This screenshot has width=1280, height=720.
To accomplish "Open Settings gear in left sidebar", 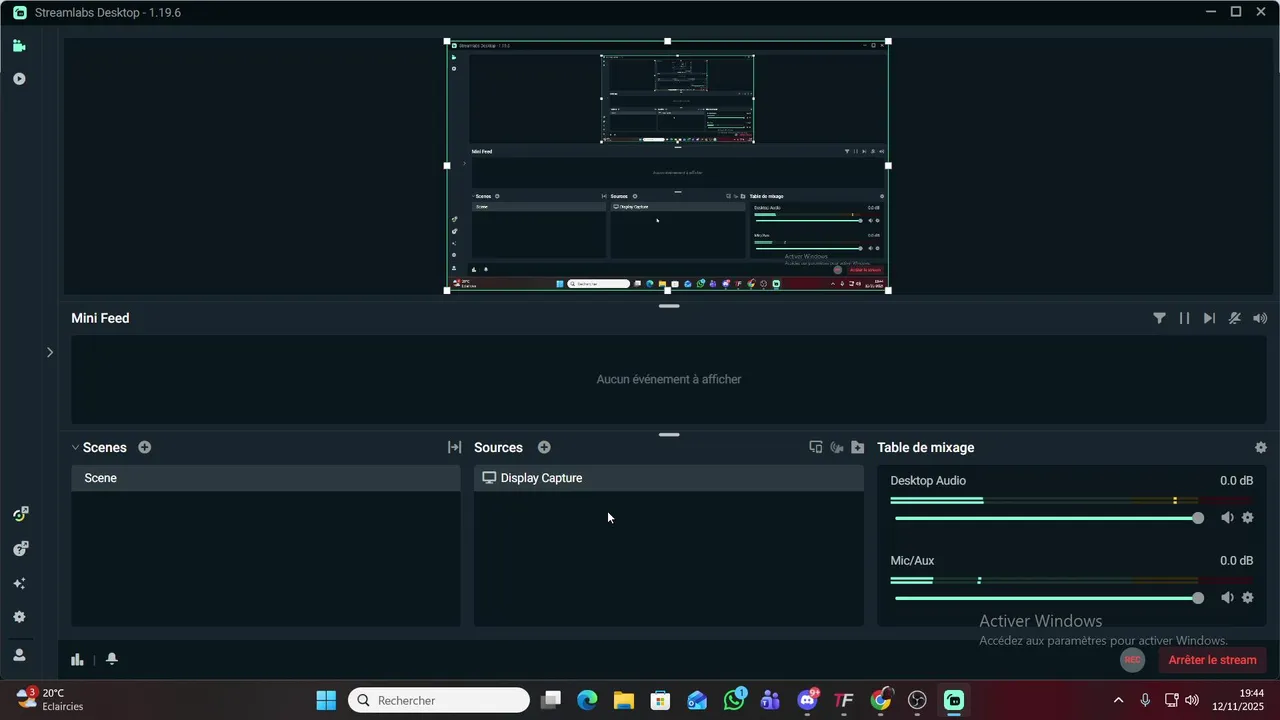I will pos(19,617).
